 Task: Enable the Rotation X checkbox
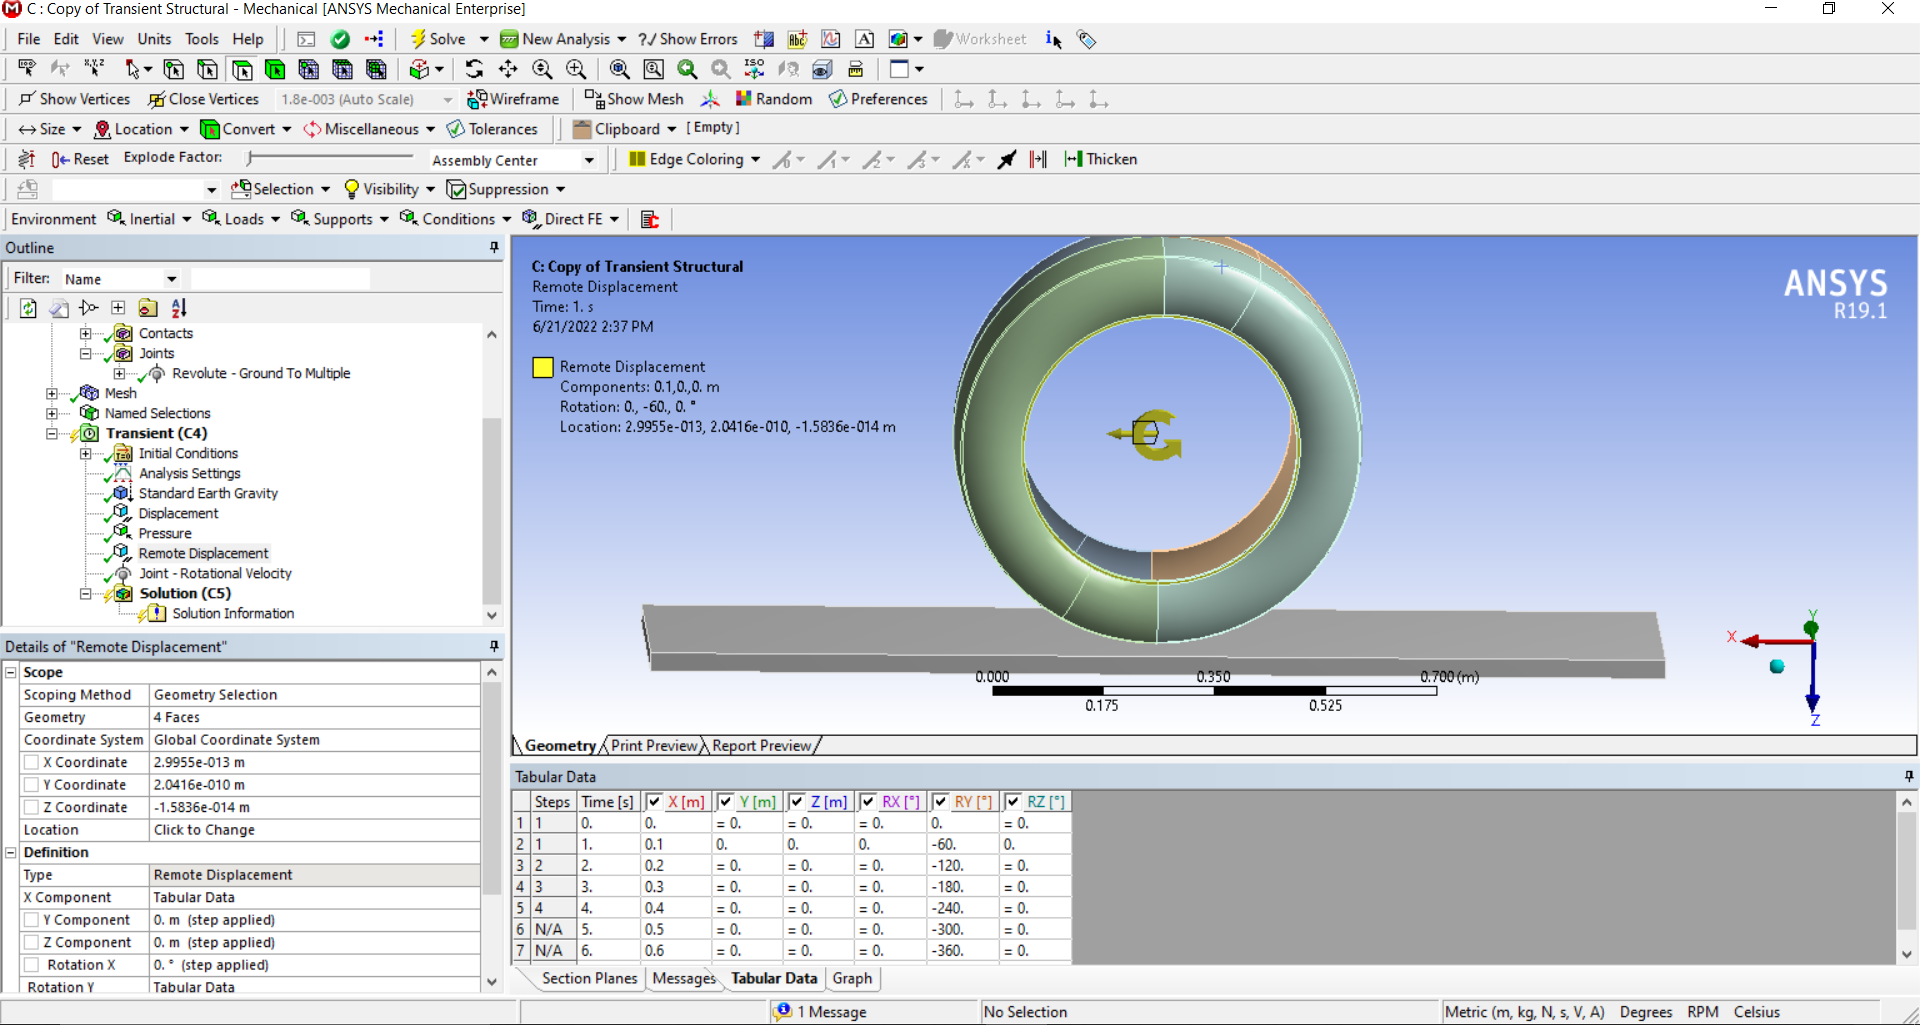pos(32,965)
